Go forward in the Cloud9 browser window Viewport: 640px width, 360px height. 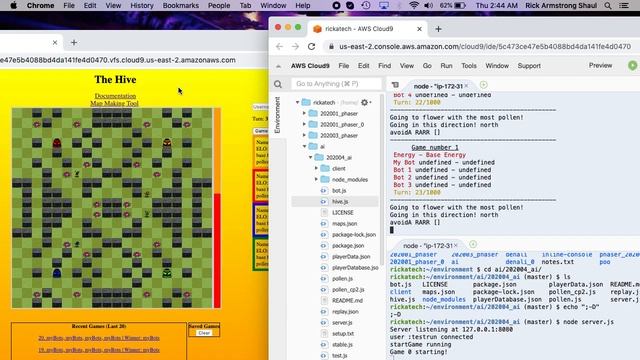pos(295,47)
